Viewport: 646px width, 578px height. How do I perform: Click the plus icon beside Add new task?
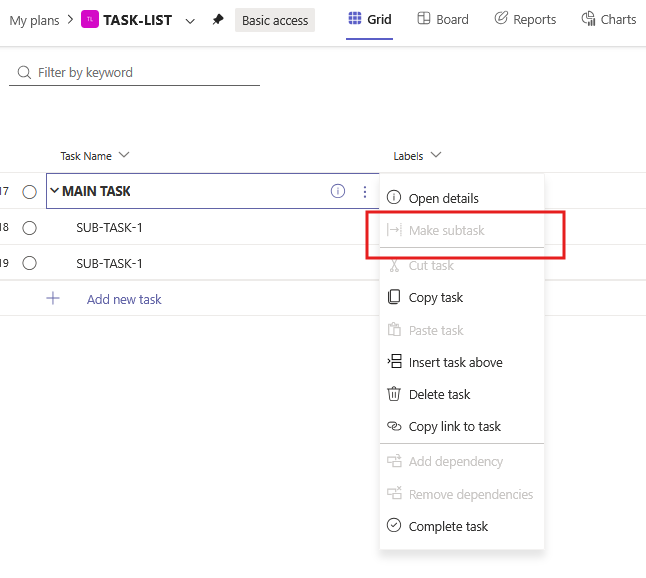[53, 298]
